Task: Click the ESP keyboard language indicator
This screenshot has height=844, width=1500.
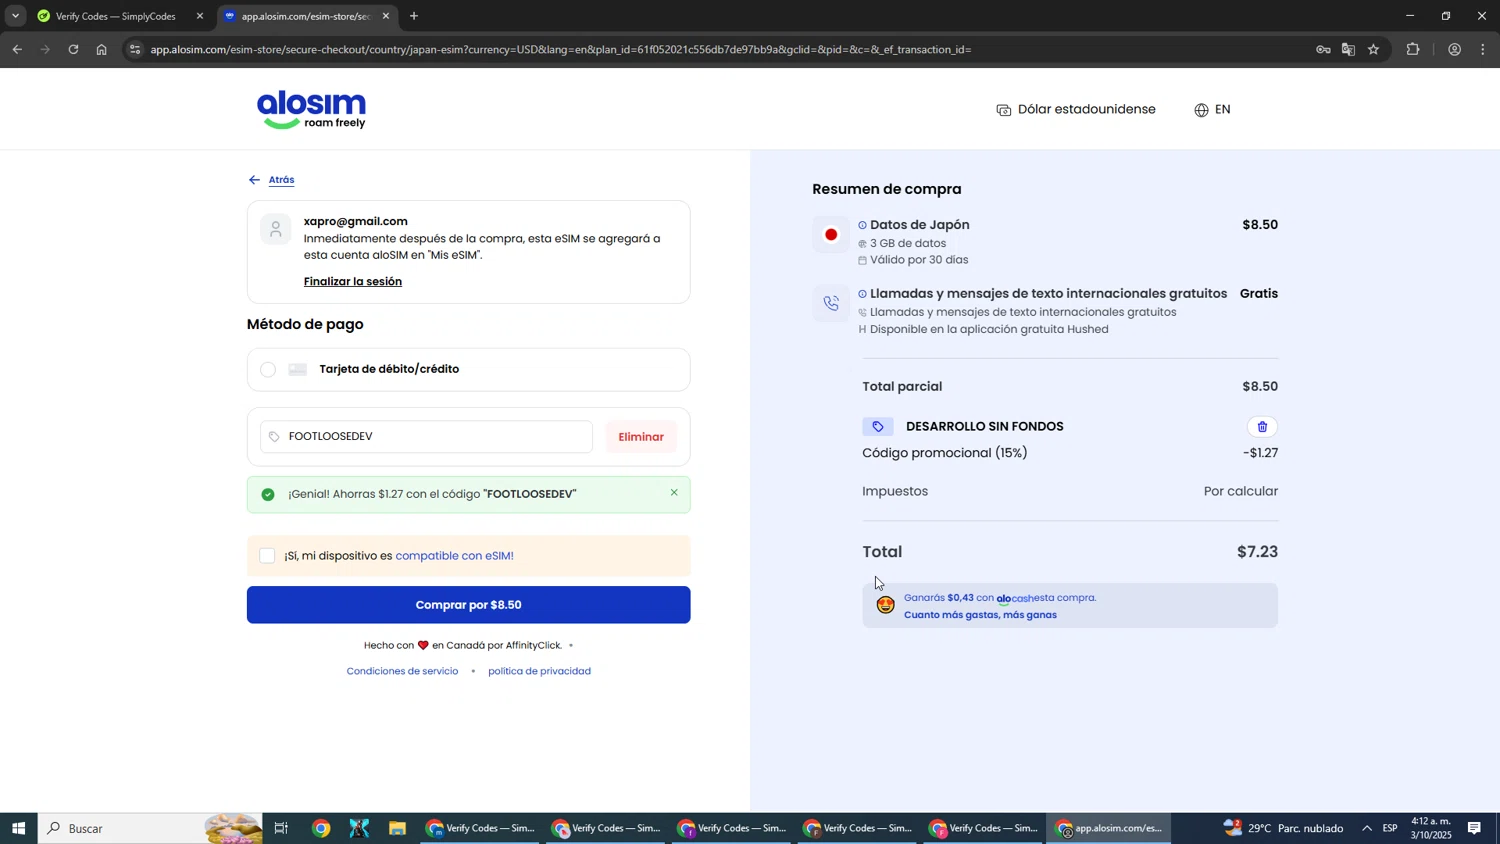Action: click(1390, 828)
